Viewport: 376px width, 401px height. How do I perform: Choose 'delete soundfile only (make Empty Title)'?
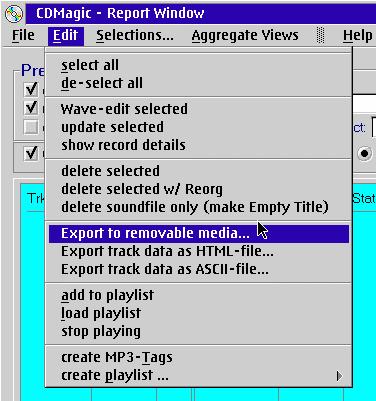(x=198, y=207)
